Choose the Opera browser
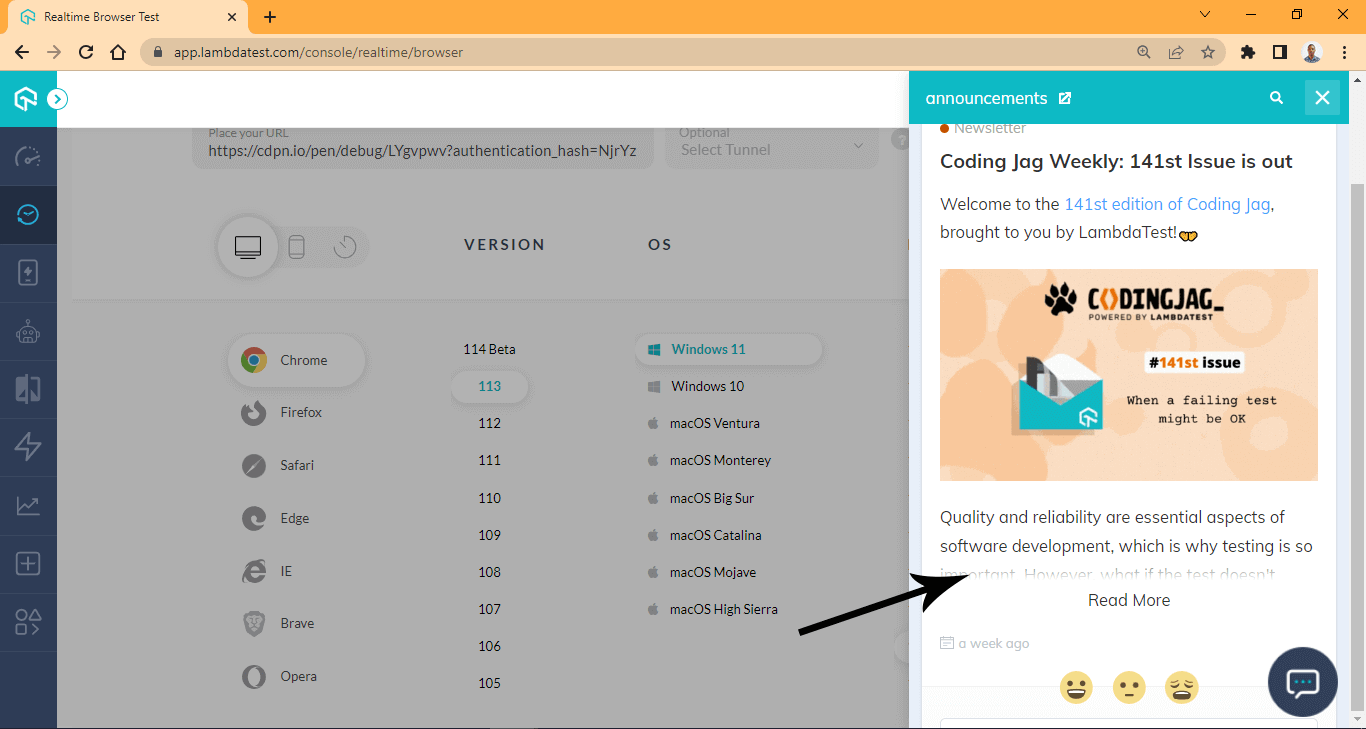The height and width of the screenshot is (729, 1366). click(280, 676)
